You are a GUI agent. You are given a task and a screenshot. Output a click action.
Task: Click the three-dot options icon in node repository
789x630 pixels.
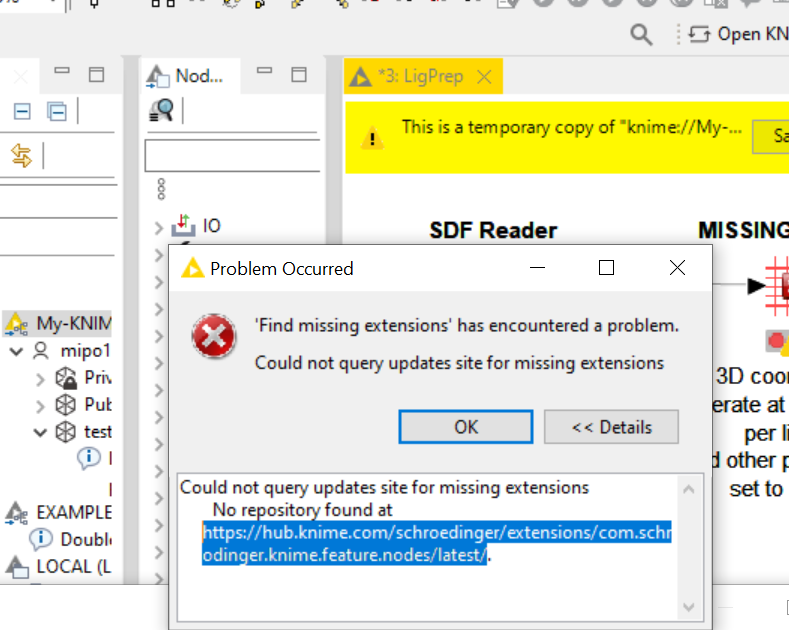(x=161, y=189)
